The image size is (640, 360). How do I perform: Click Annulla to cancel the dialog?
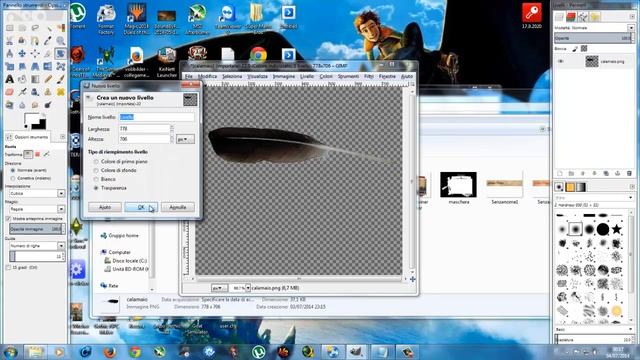tap(178, 207)
